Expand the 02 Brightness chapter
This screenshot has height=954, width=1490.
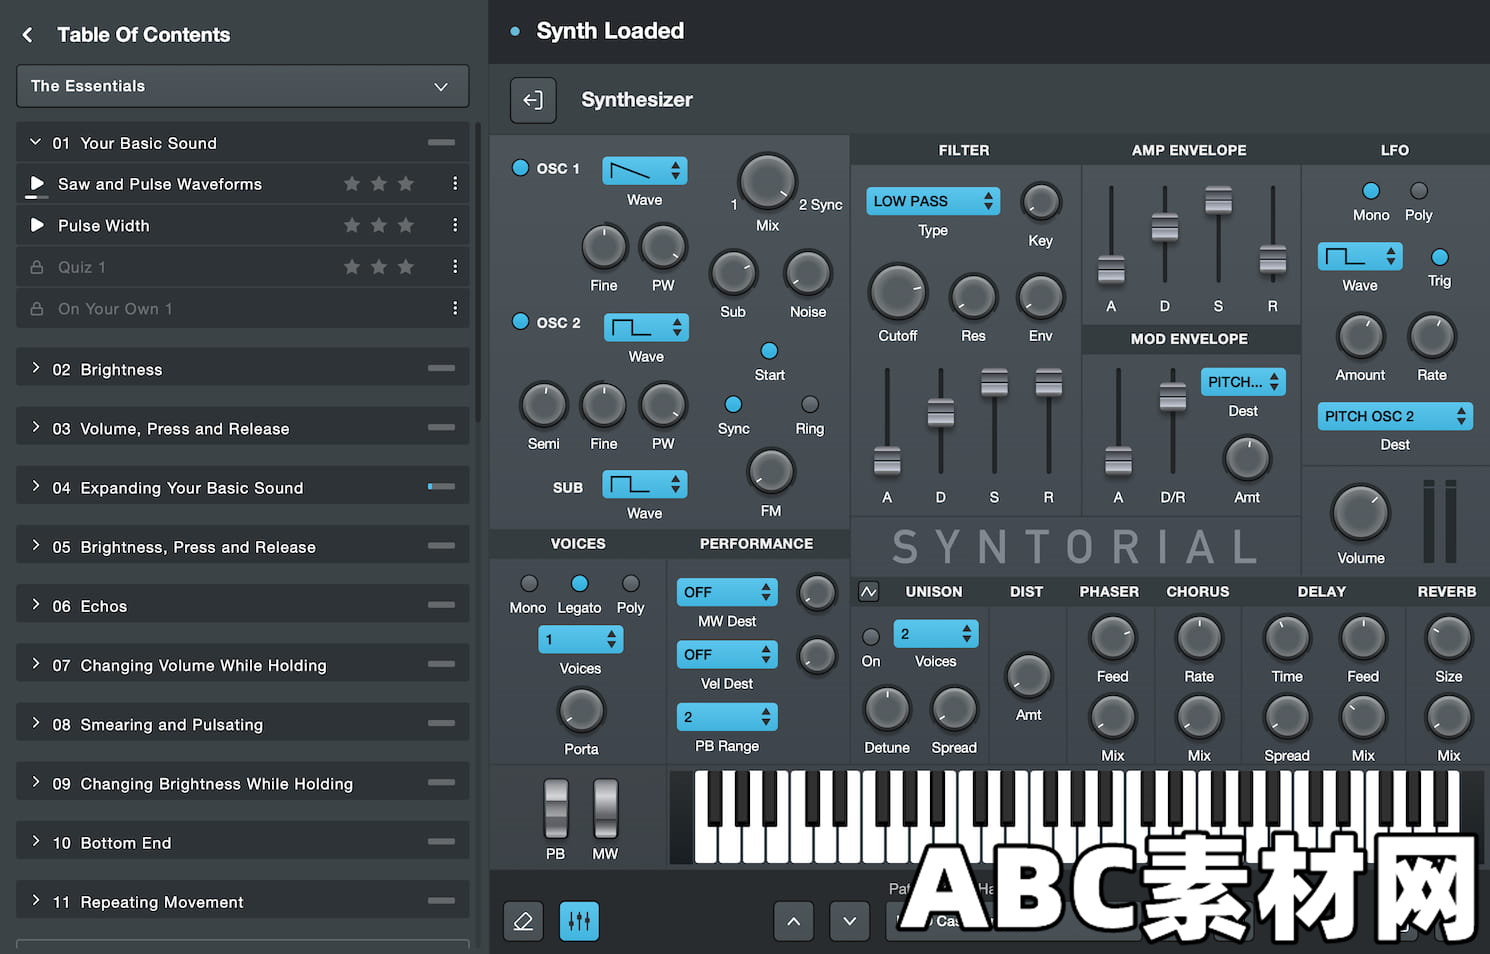pos(243,369)
